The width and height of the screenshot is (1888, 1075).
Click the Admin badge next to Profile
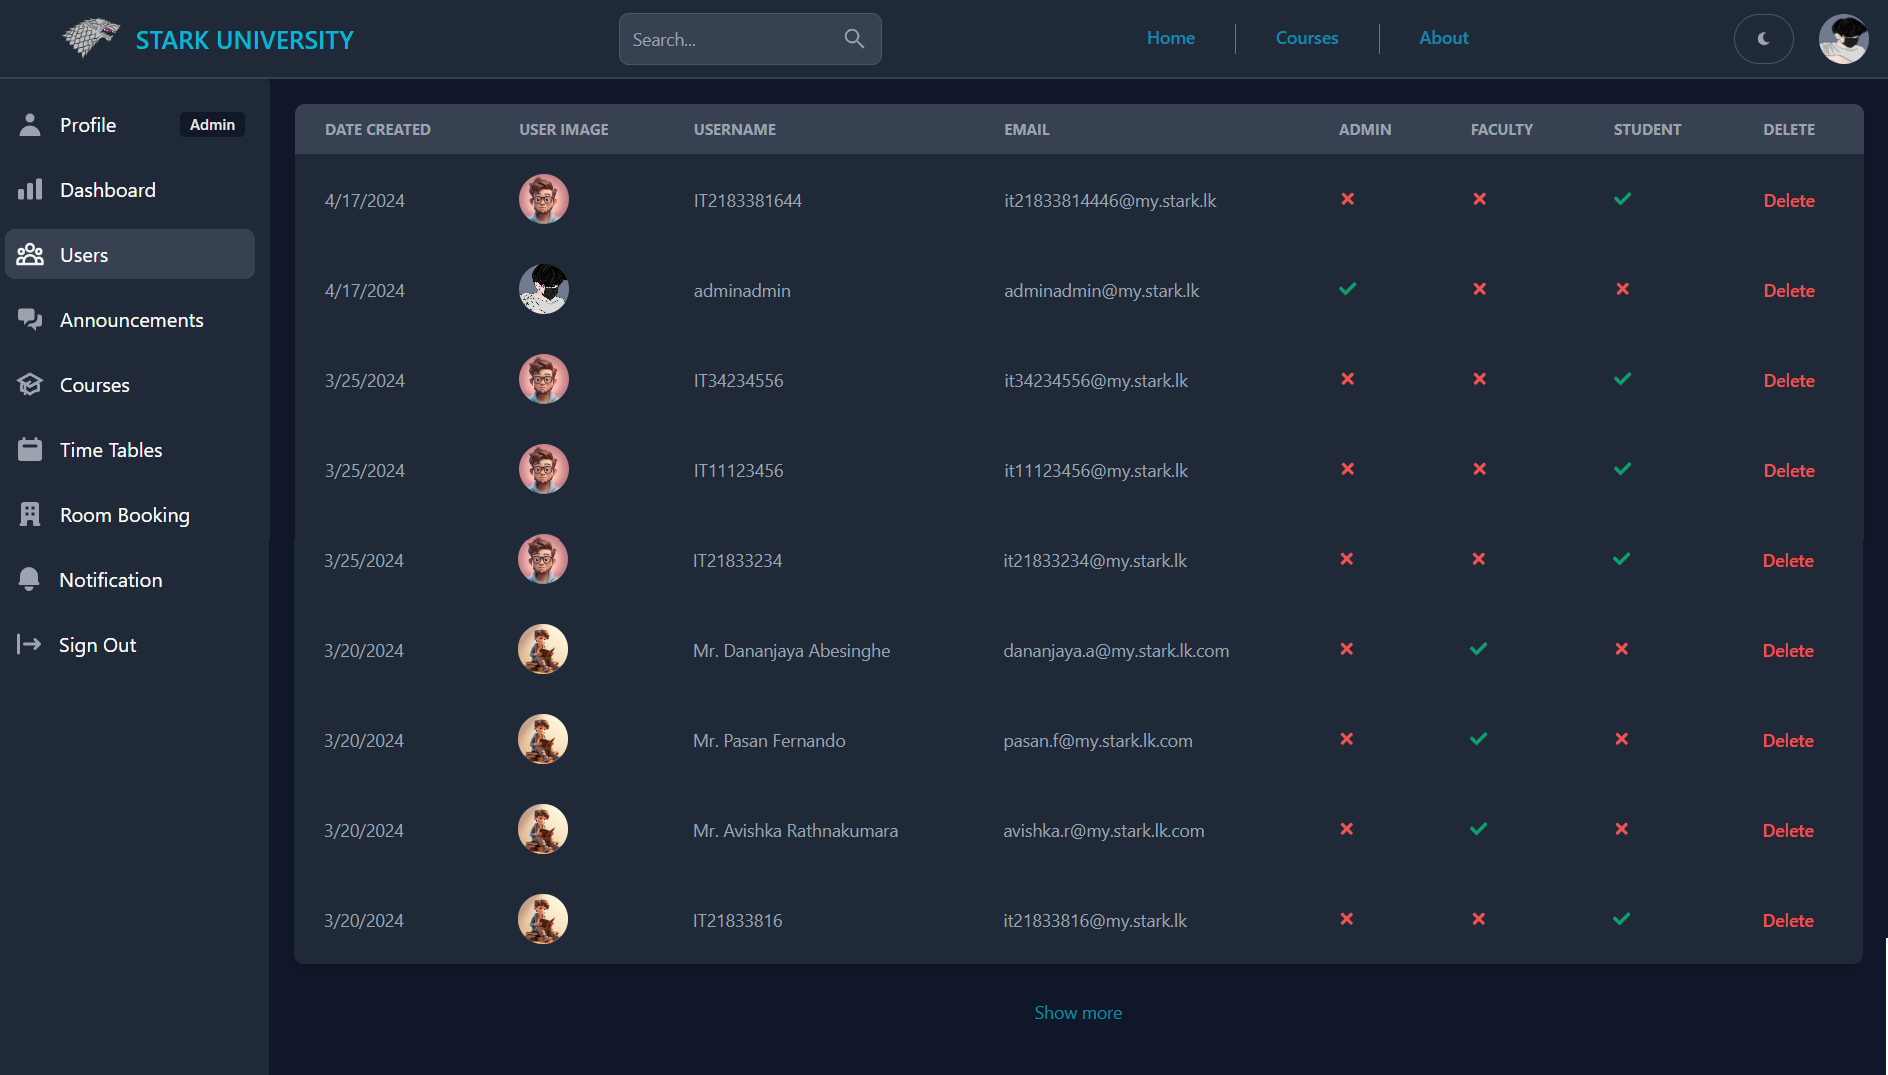click(212, 124)
